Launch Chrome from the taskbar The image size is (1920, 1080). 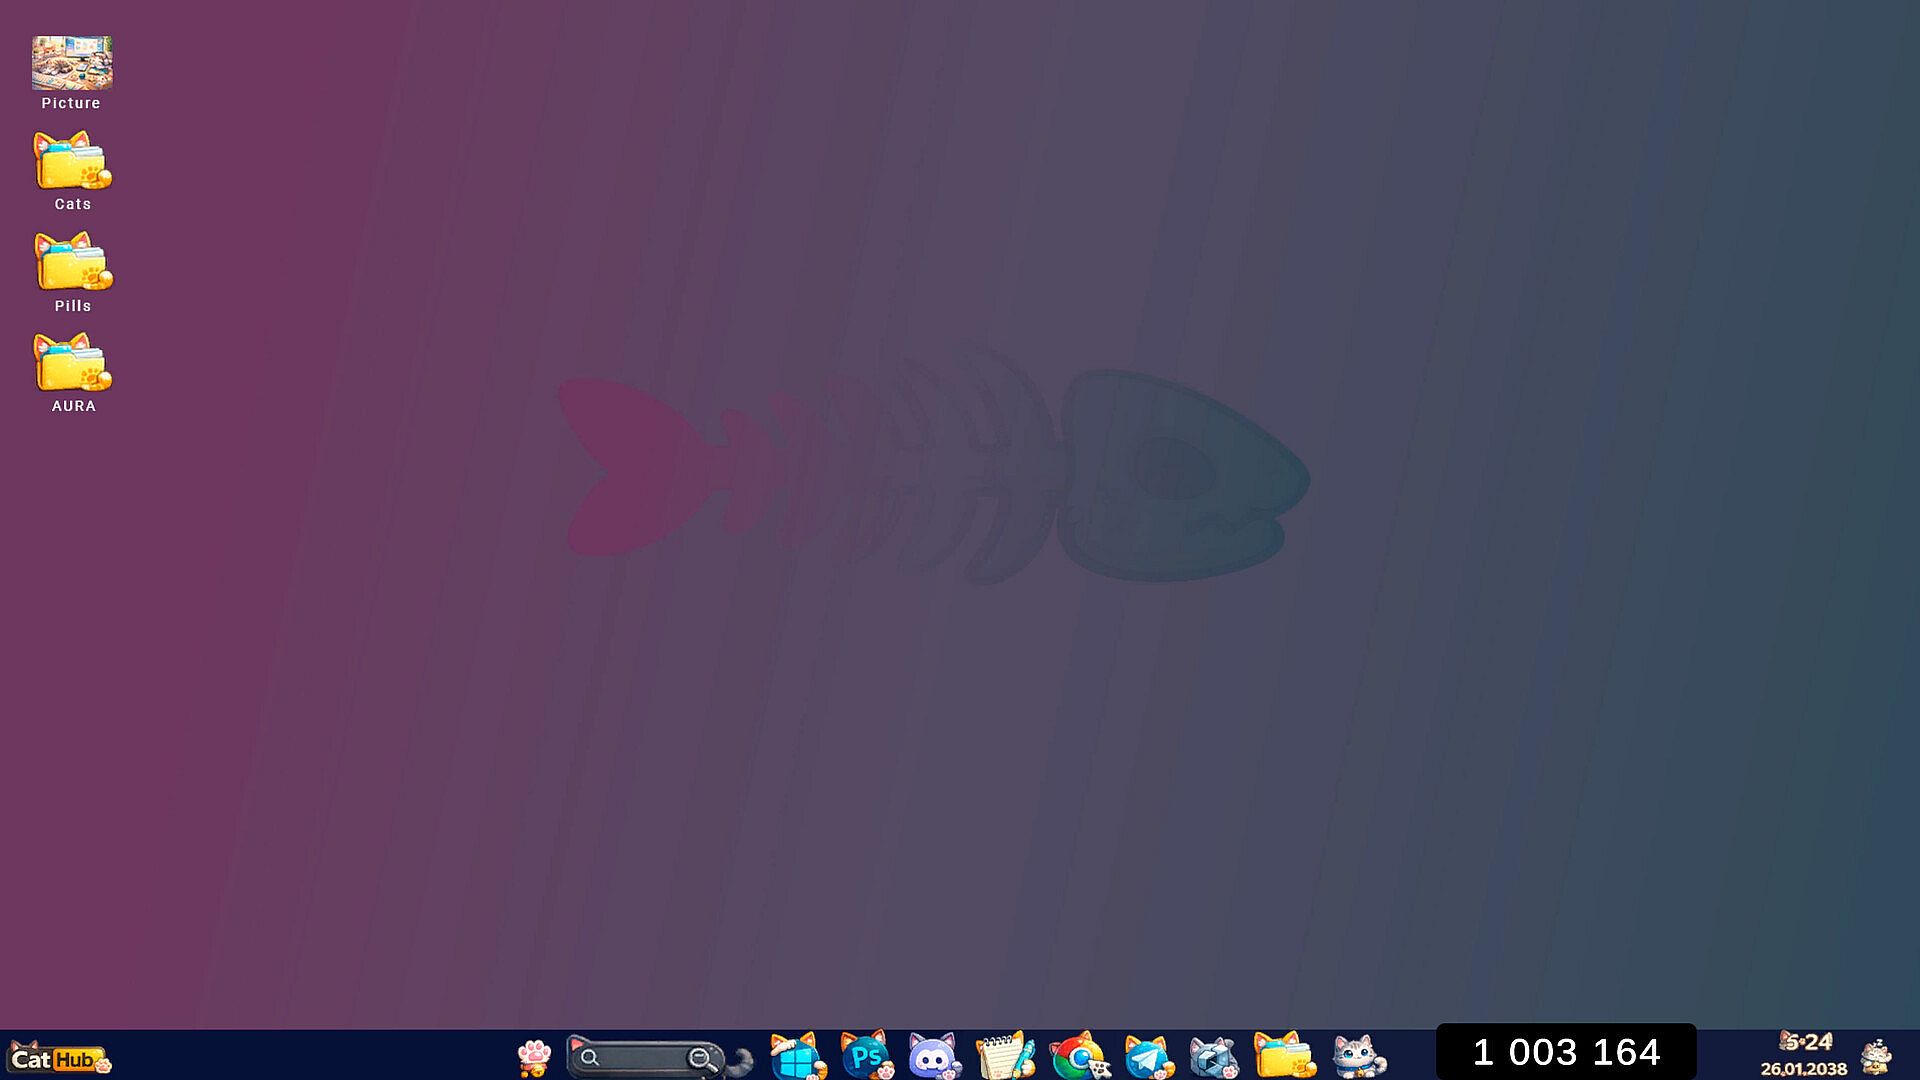click(1078, 1057)
